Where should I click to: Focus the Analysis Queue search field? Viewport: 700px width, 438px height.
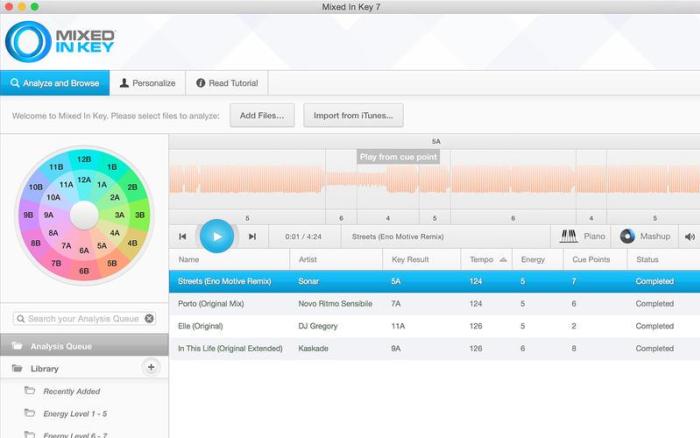tap(83, 318)
